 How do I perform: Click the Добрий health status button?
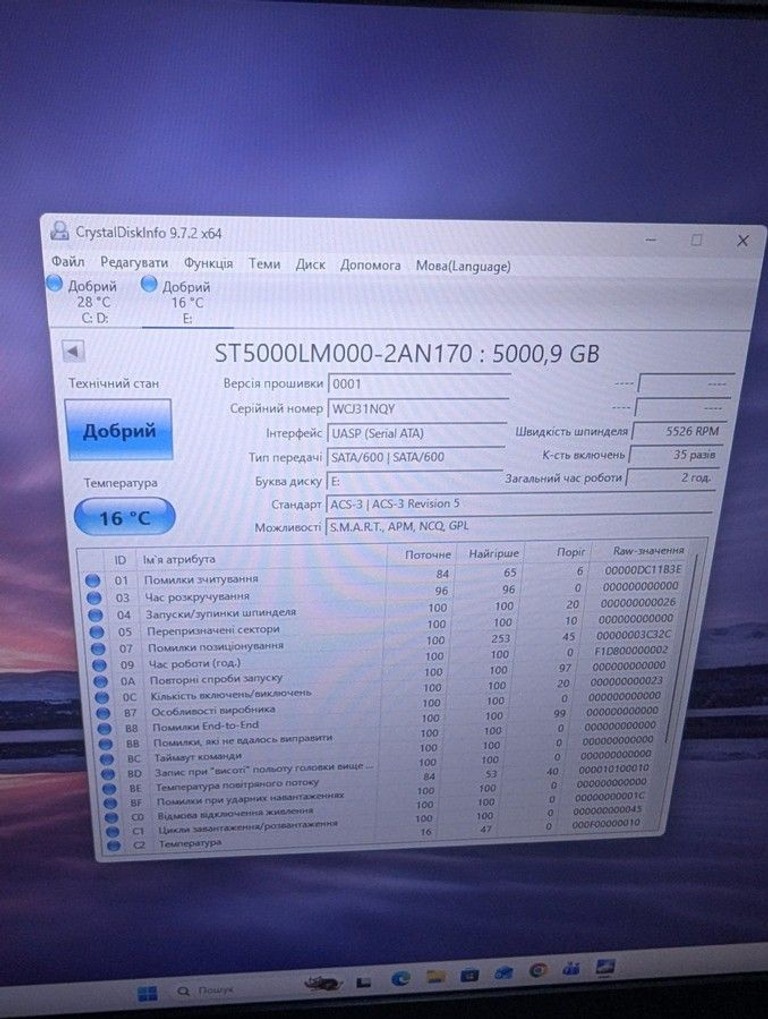(x=119, y=430)
